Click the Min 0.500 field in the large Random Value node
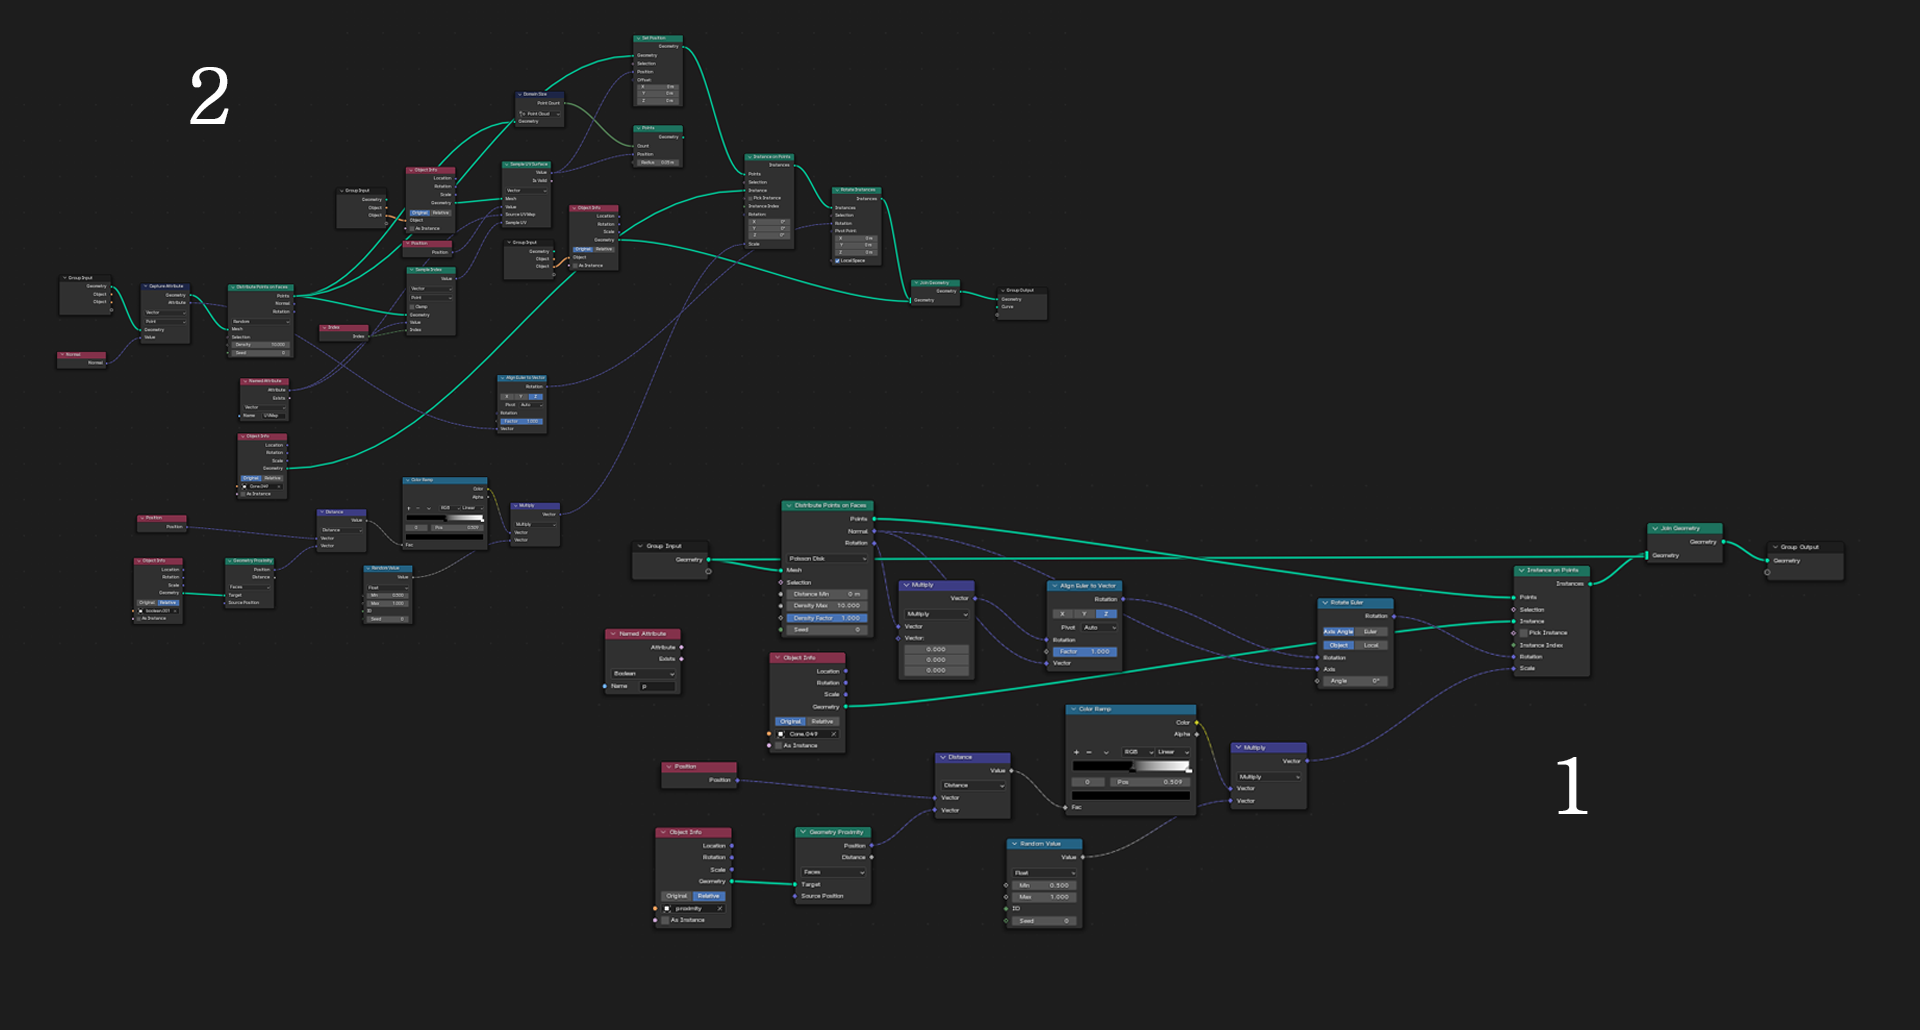This screenshot has height=1030, width=1920. click(1044, 885)
